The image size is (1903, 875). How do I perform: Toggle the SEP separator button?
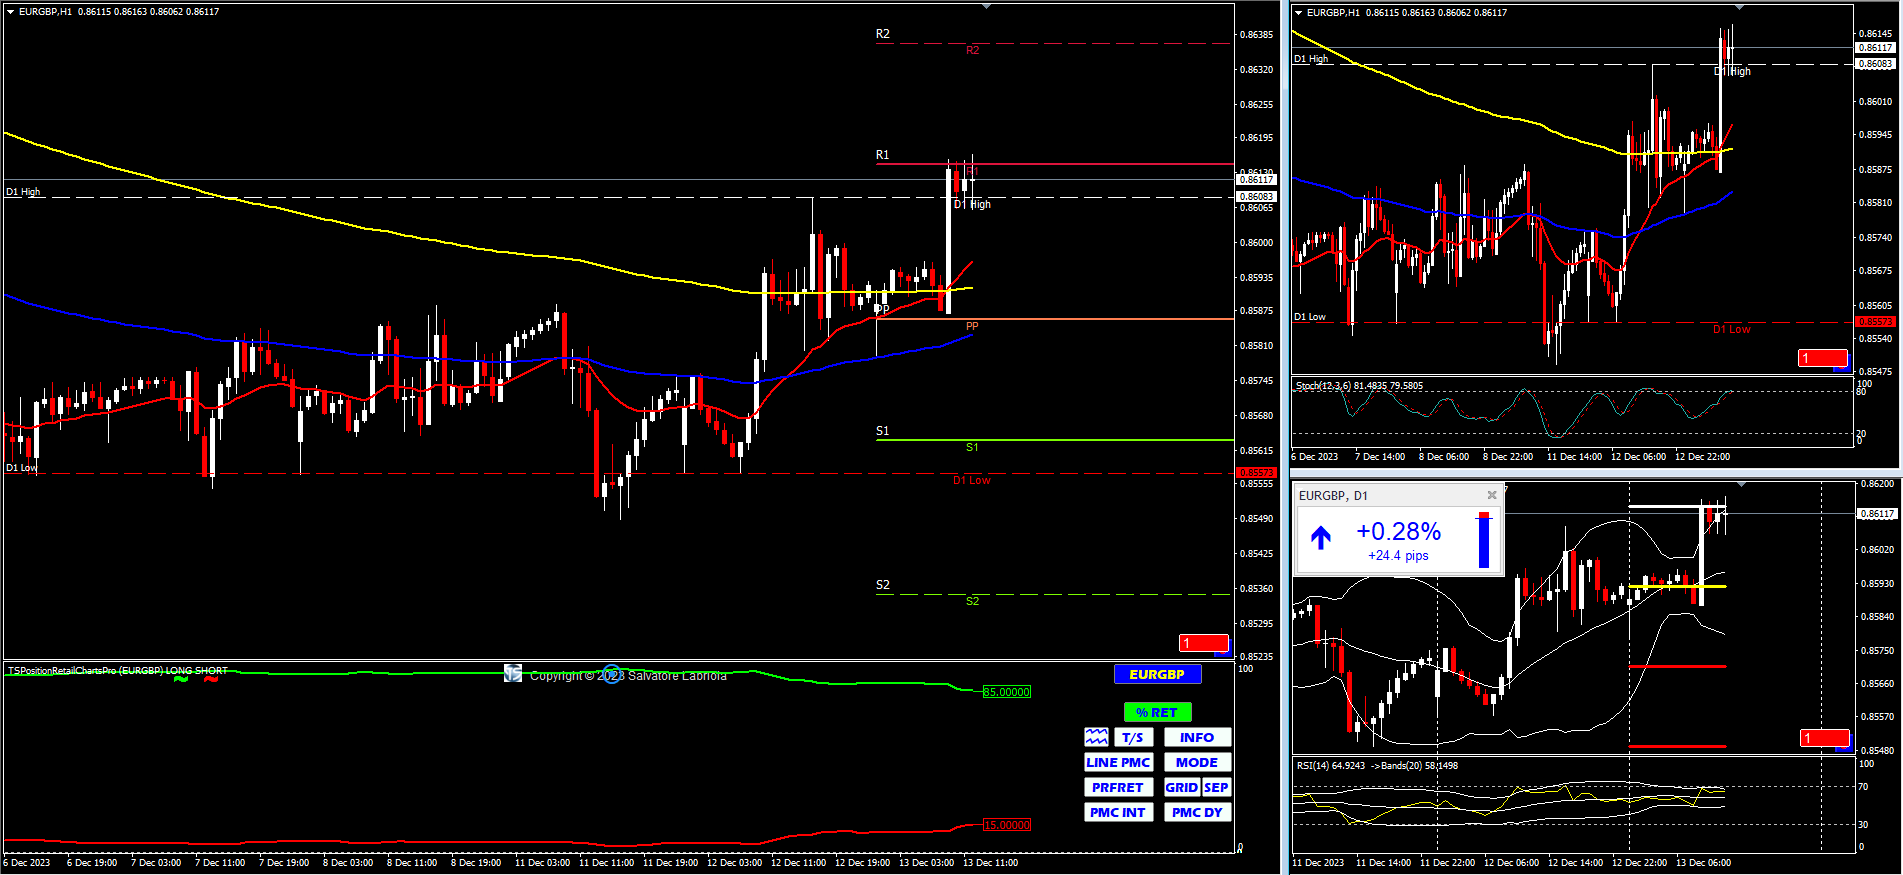click(x=1216, y=787)
